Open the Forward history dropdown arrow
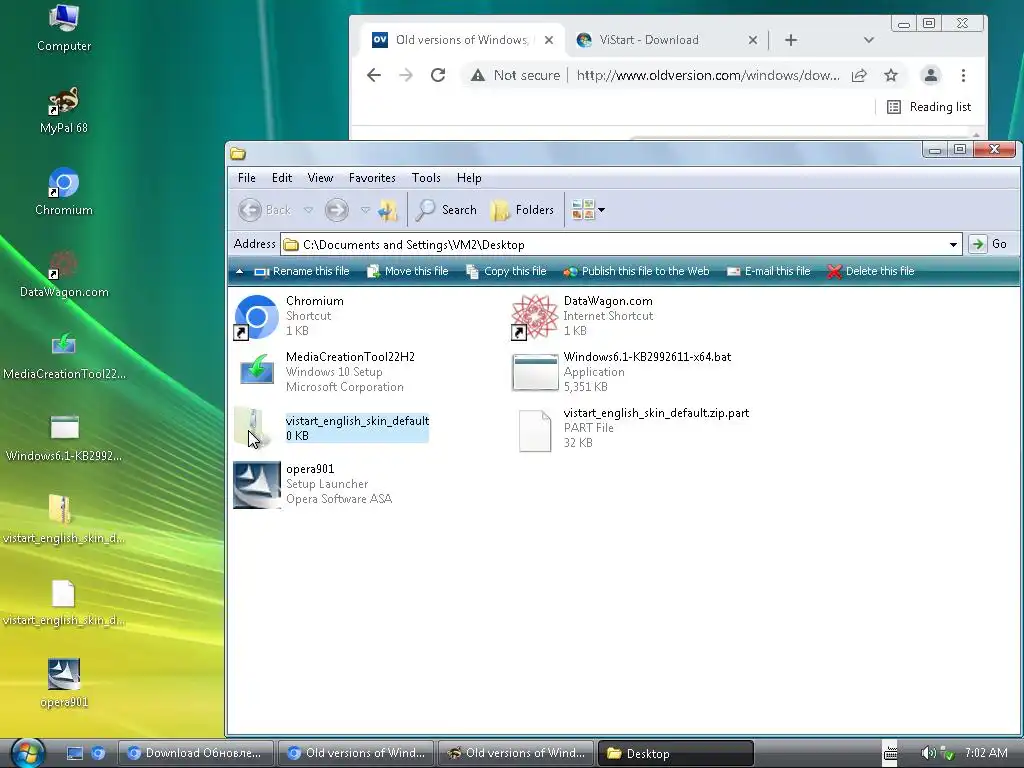Screen dimensions: 1024x768 [x=366, y=210]
